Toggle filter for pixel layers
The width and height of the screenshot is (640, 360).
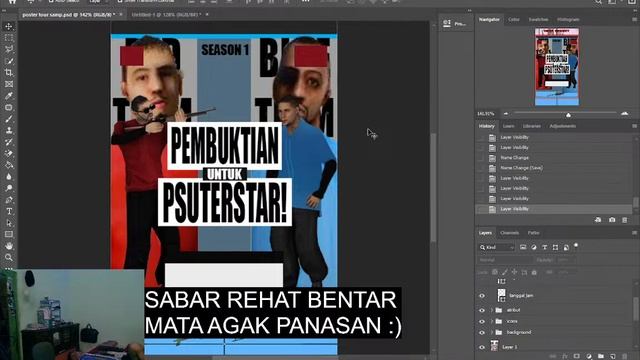(x=523, y=247)
